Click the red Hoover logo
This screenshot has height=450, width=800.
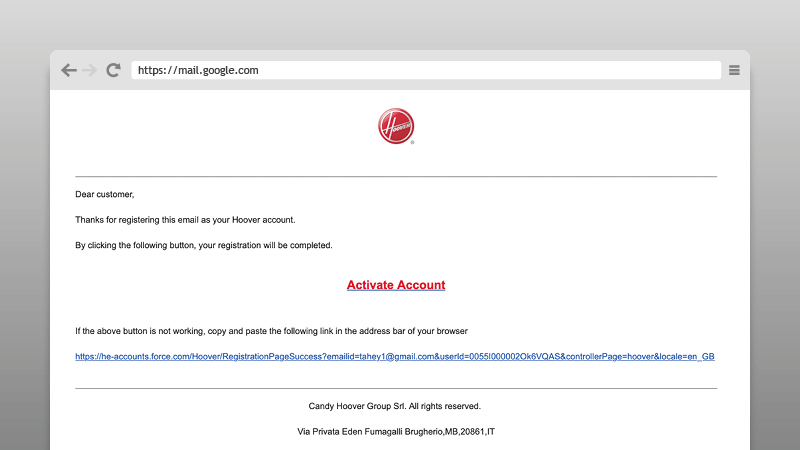(396, 126)
